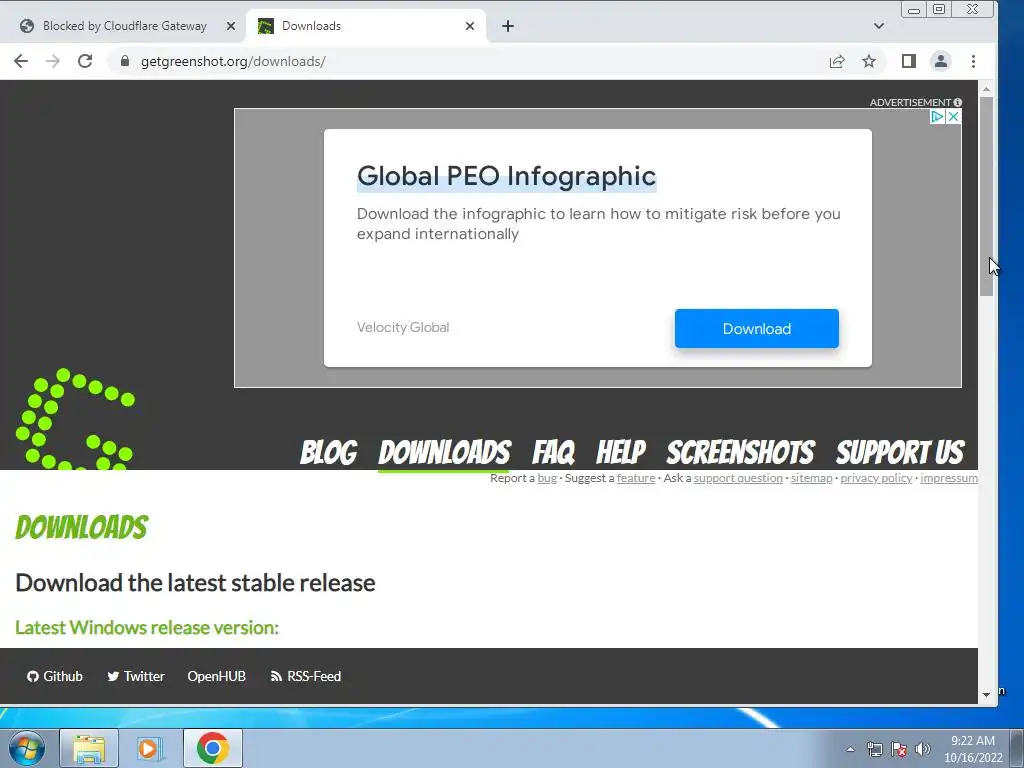Open the Downloads navigation item

coord(445,452)
